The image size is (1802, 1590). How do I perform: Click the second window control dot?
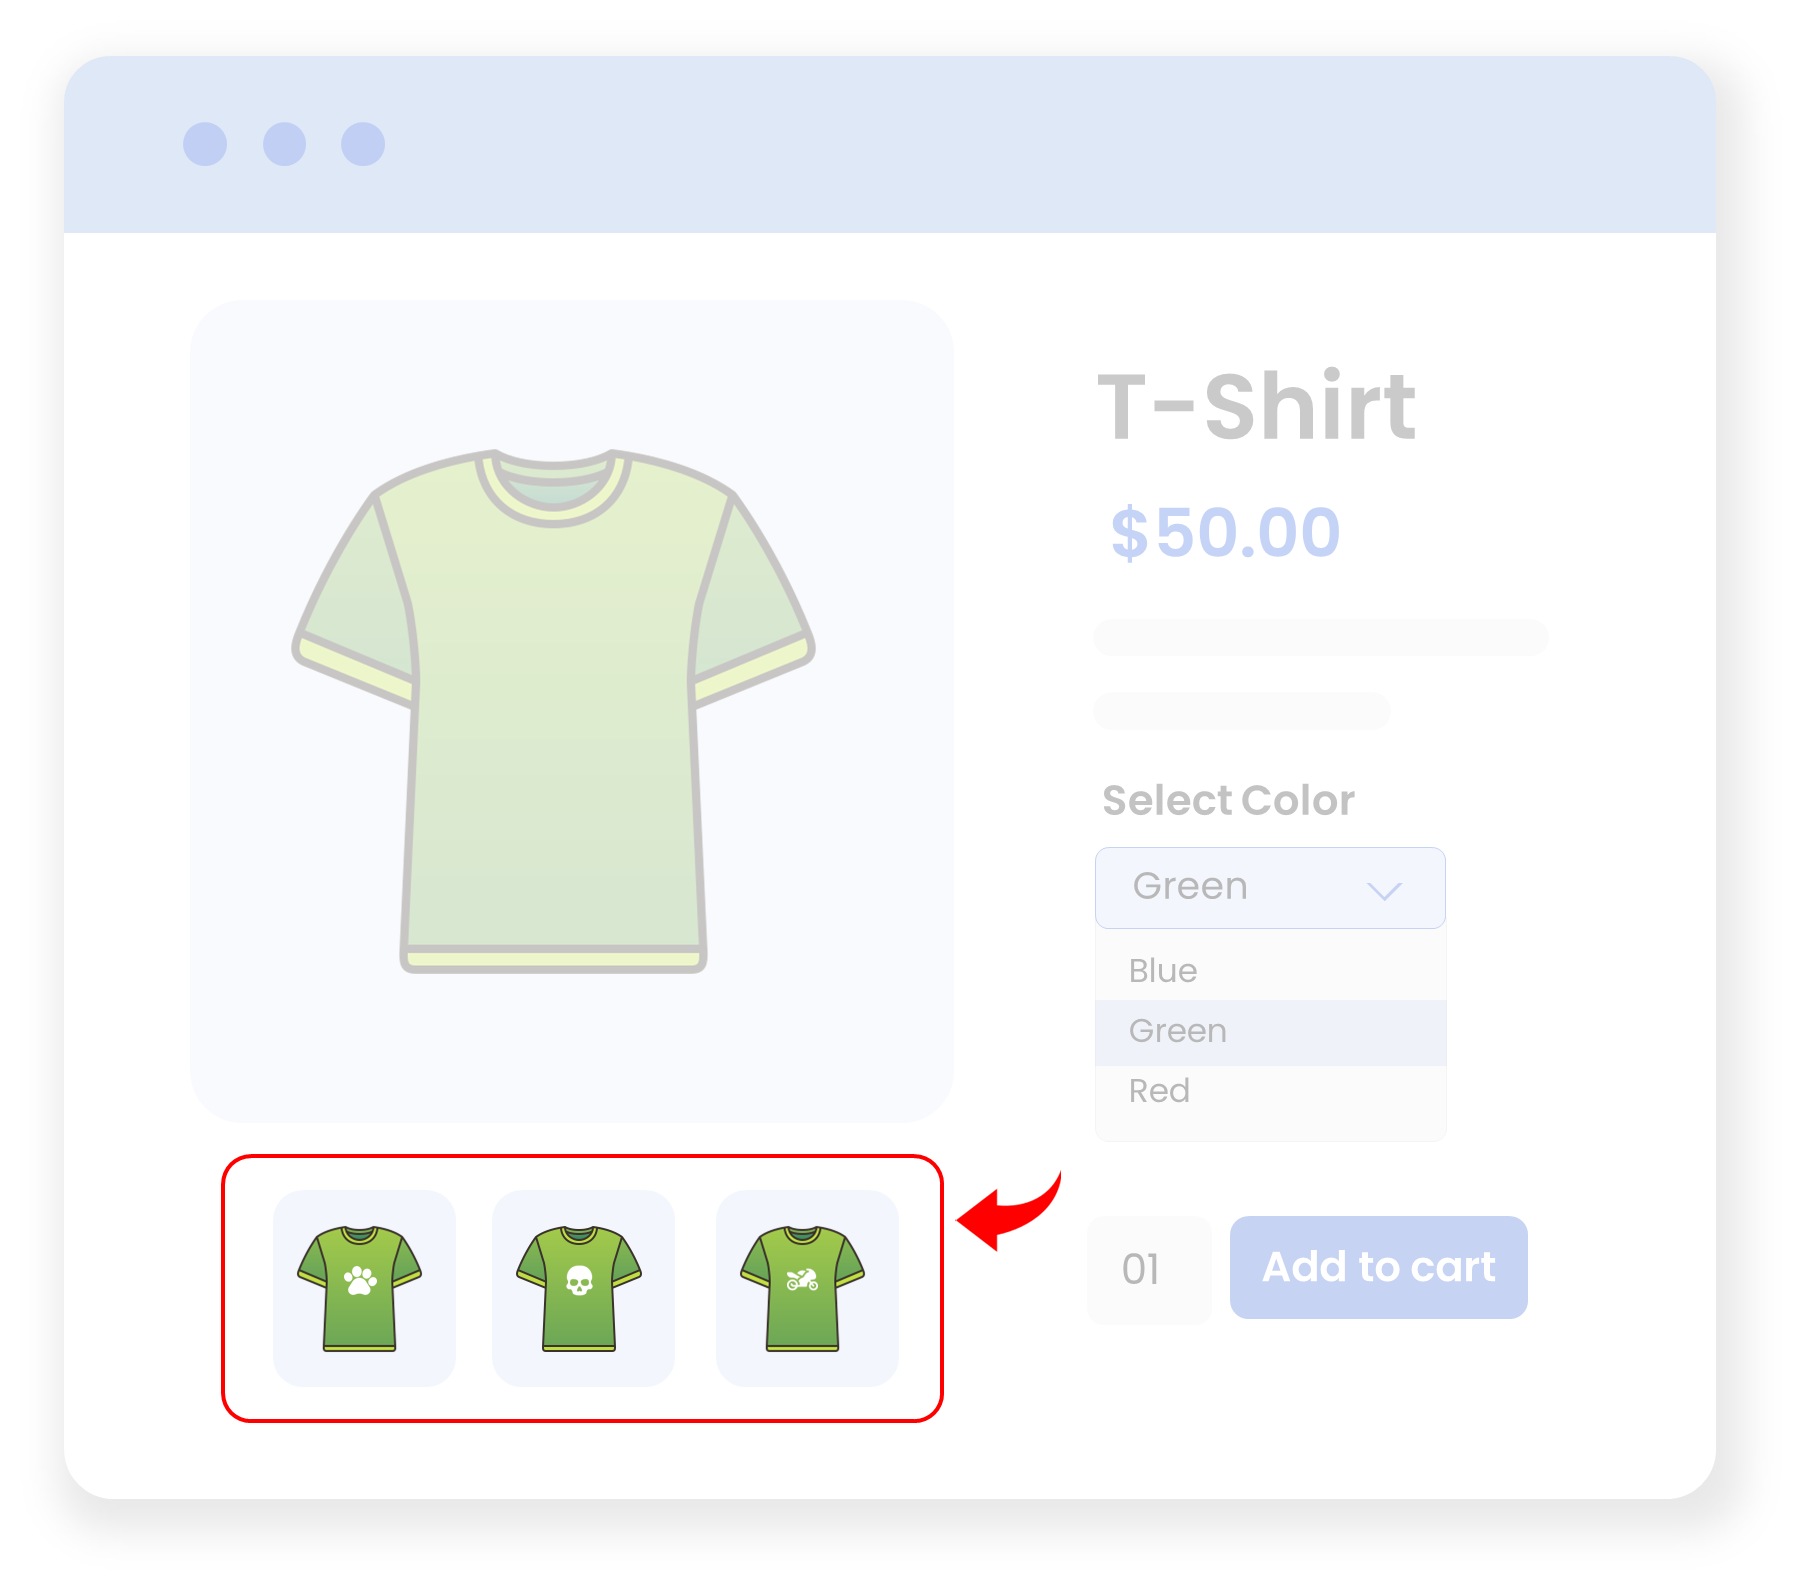[x=284, y=144]
